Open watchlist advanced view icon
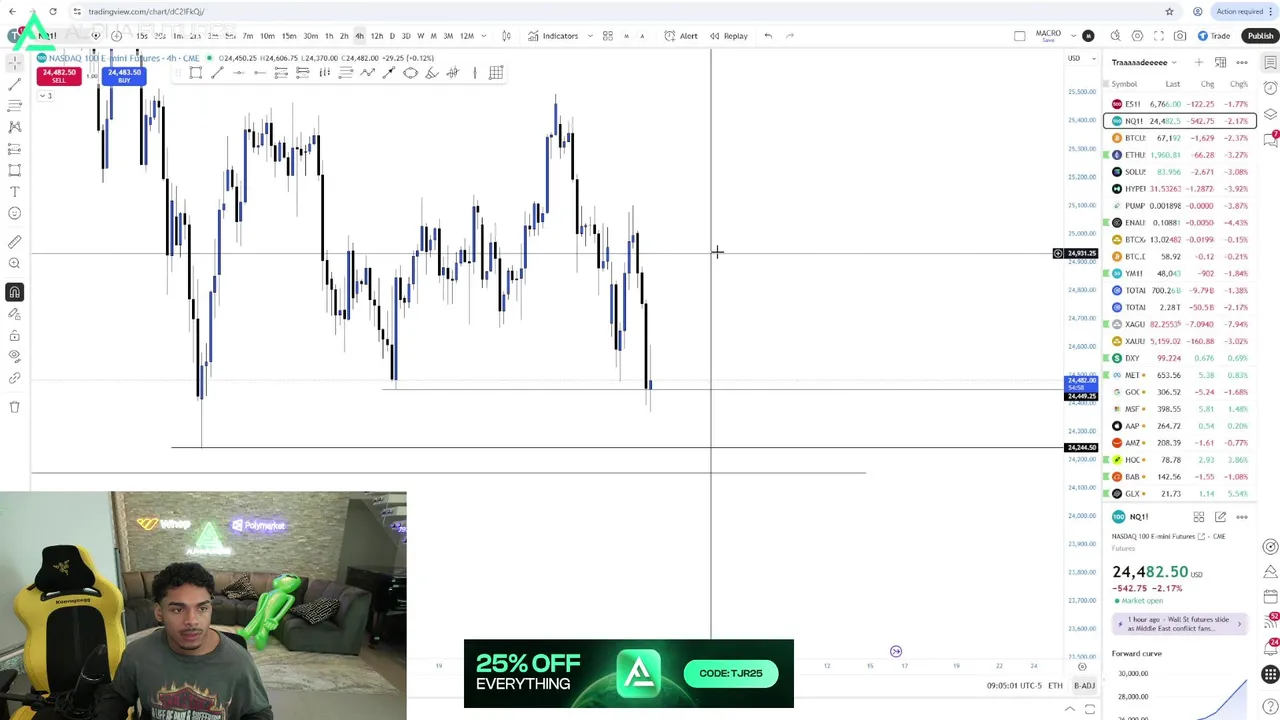This screenshot has height=720, width=1280. point(1220,62)
